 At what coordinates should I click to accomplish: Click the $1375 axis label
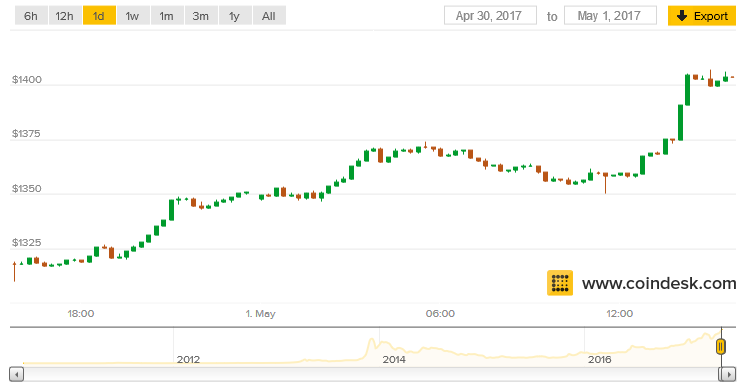[x=26, y=134]
